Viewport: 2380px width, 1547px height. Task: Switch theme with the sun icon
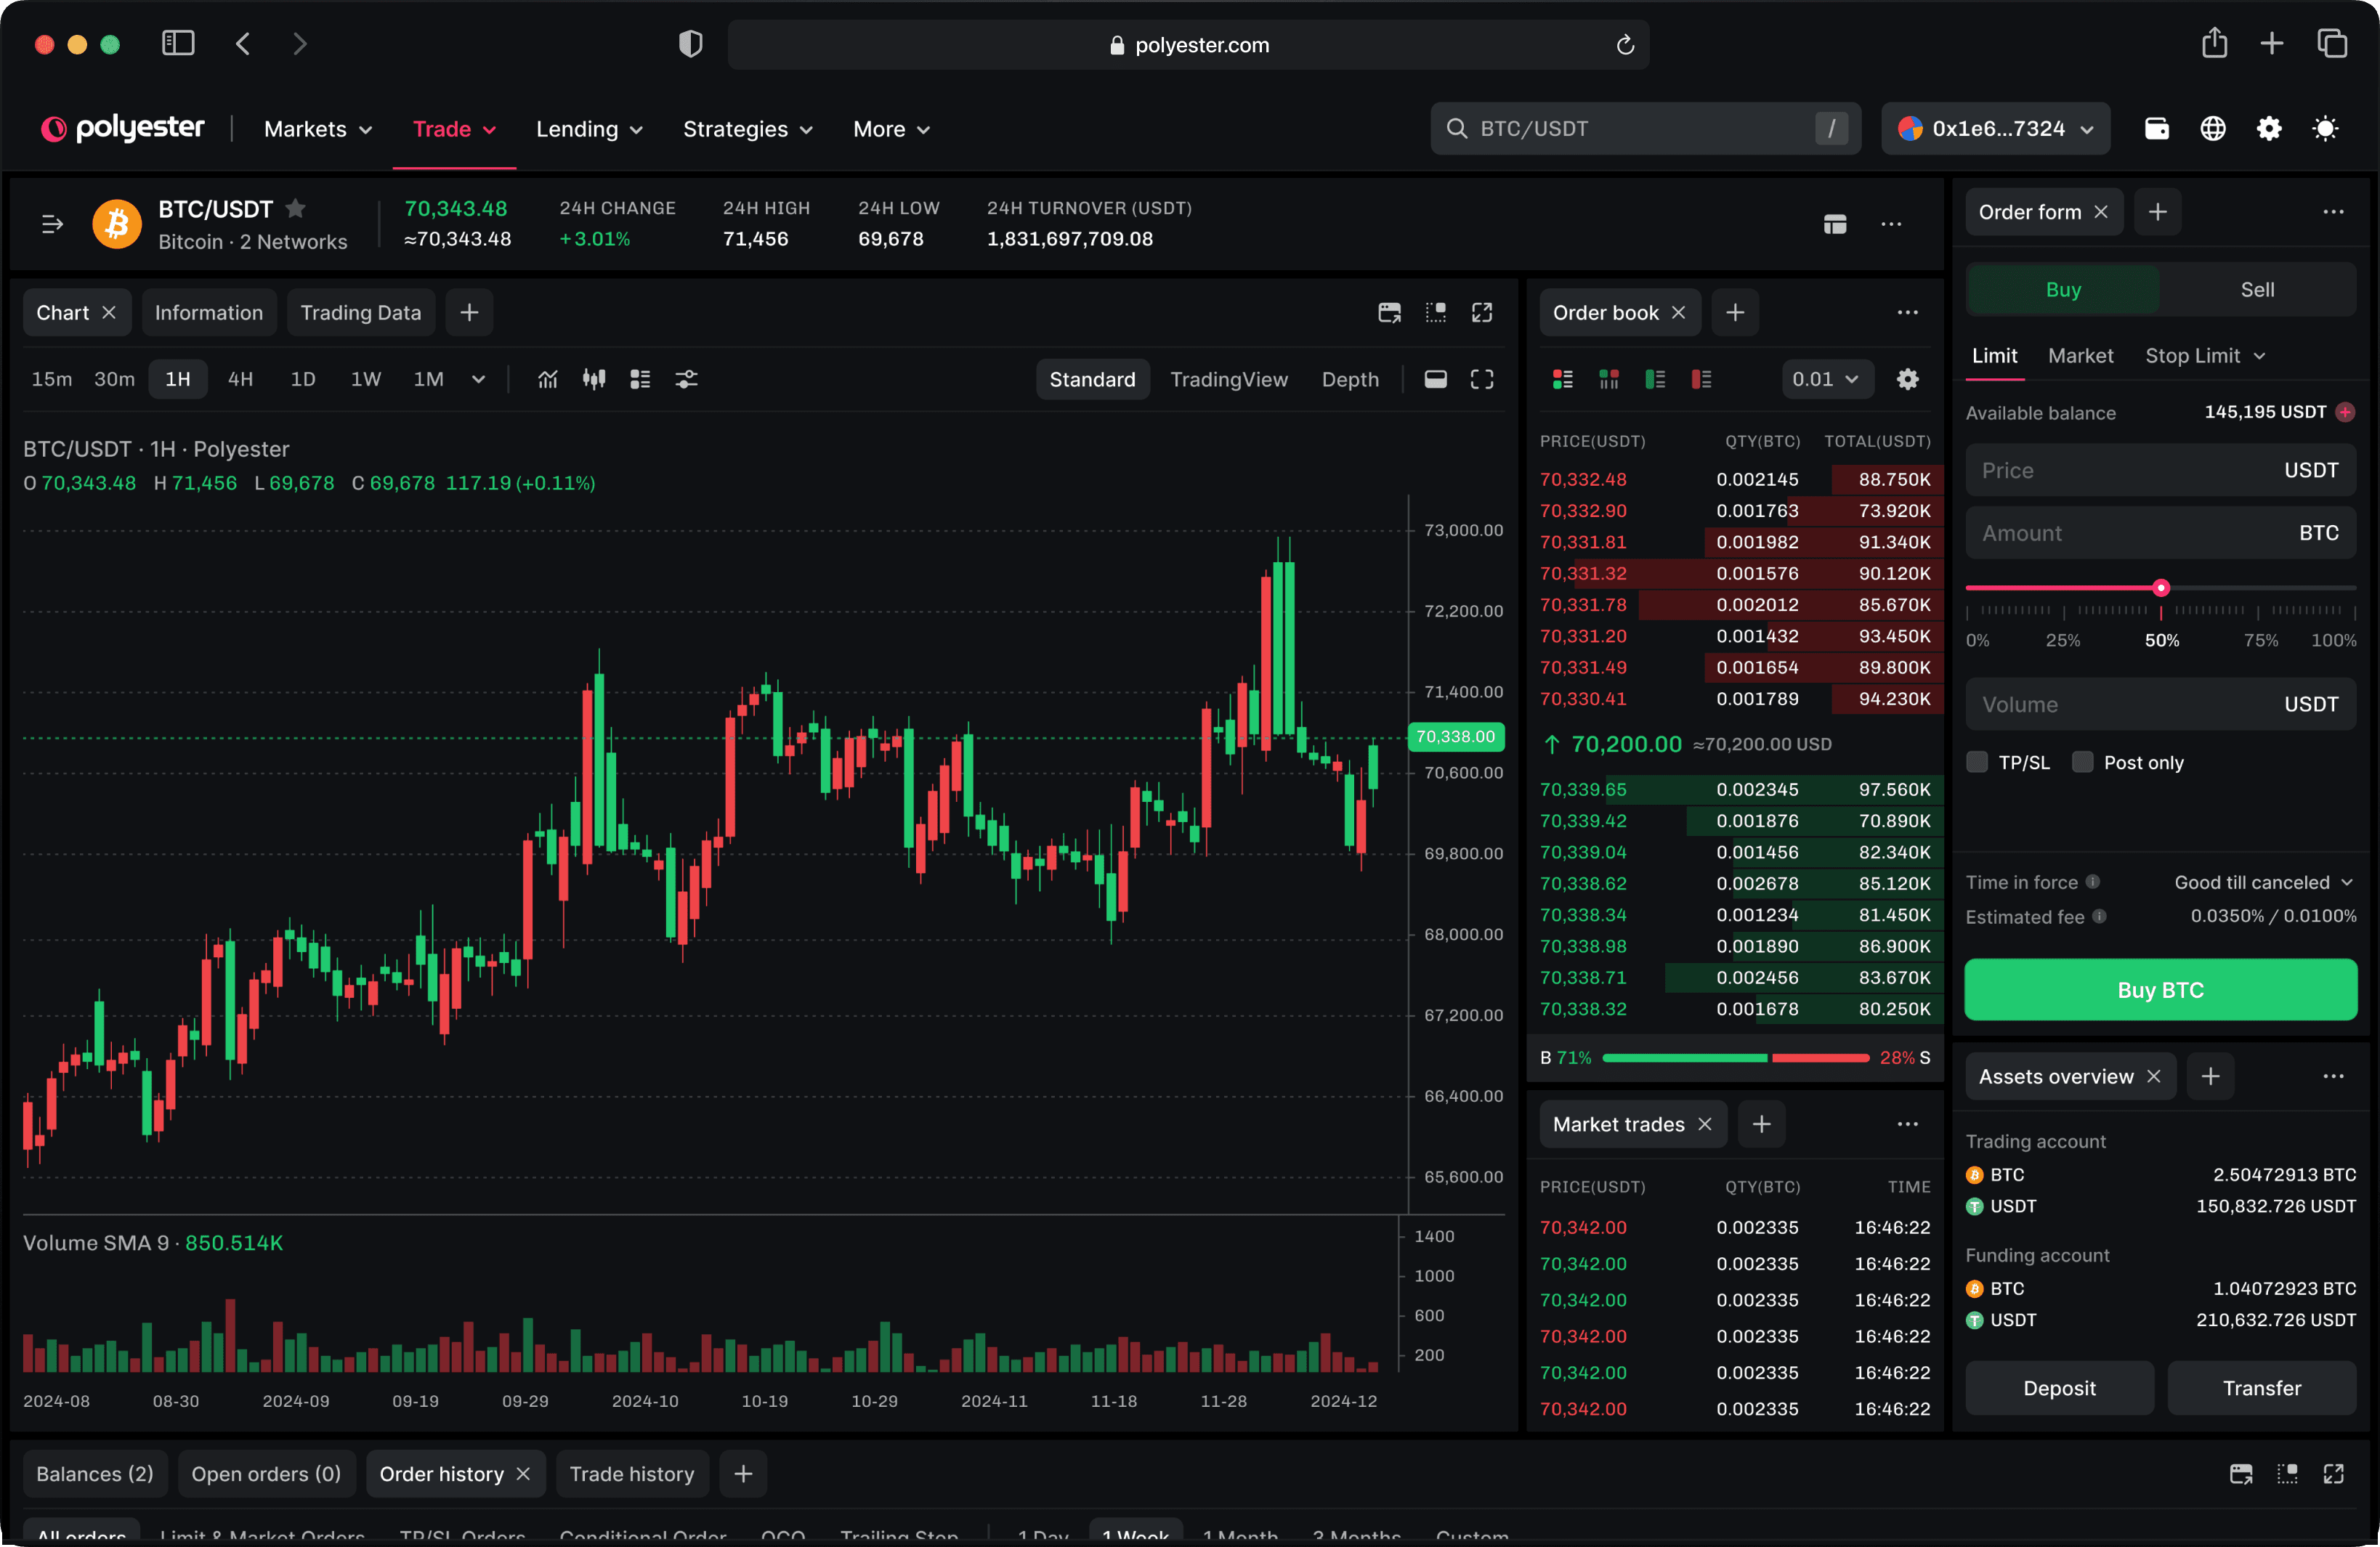tap(2325, 128)
